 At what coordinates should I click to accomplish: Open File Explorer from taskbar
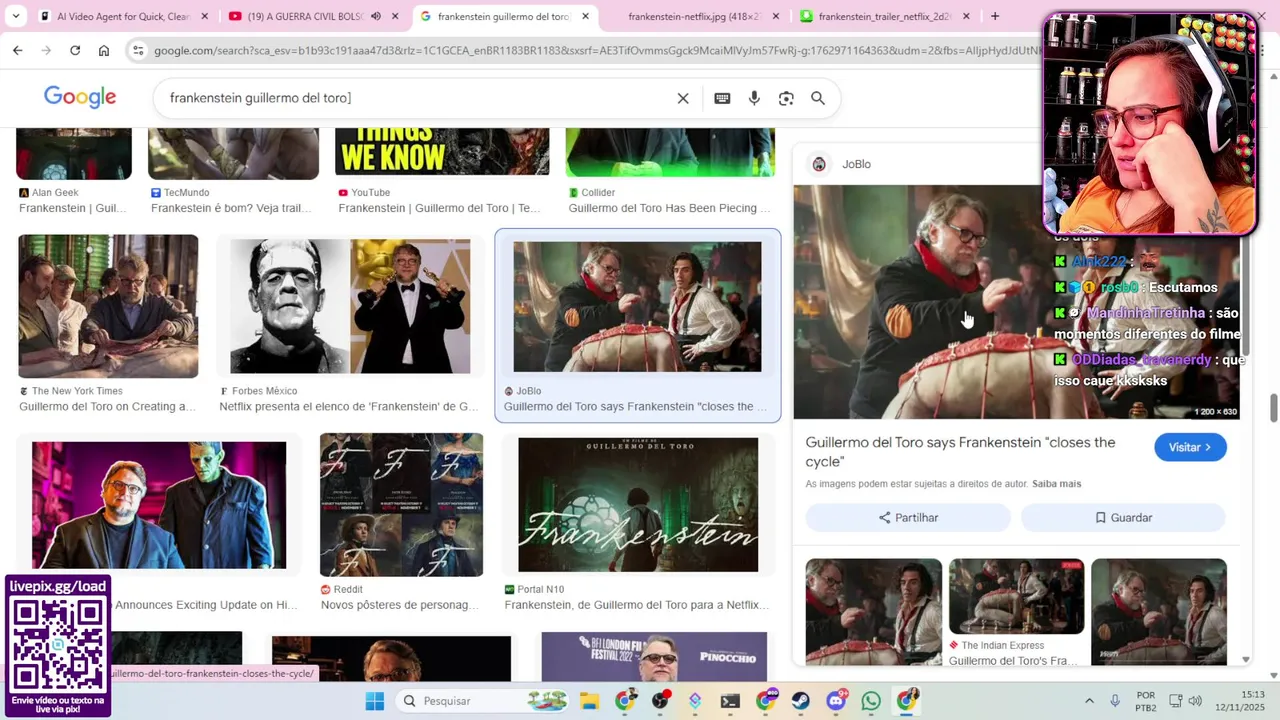pos(589,701)
